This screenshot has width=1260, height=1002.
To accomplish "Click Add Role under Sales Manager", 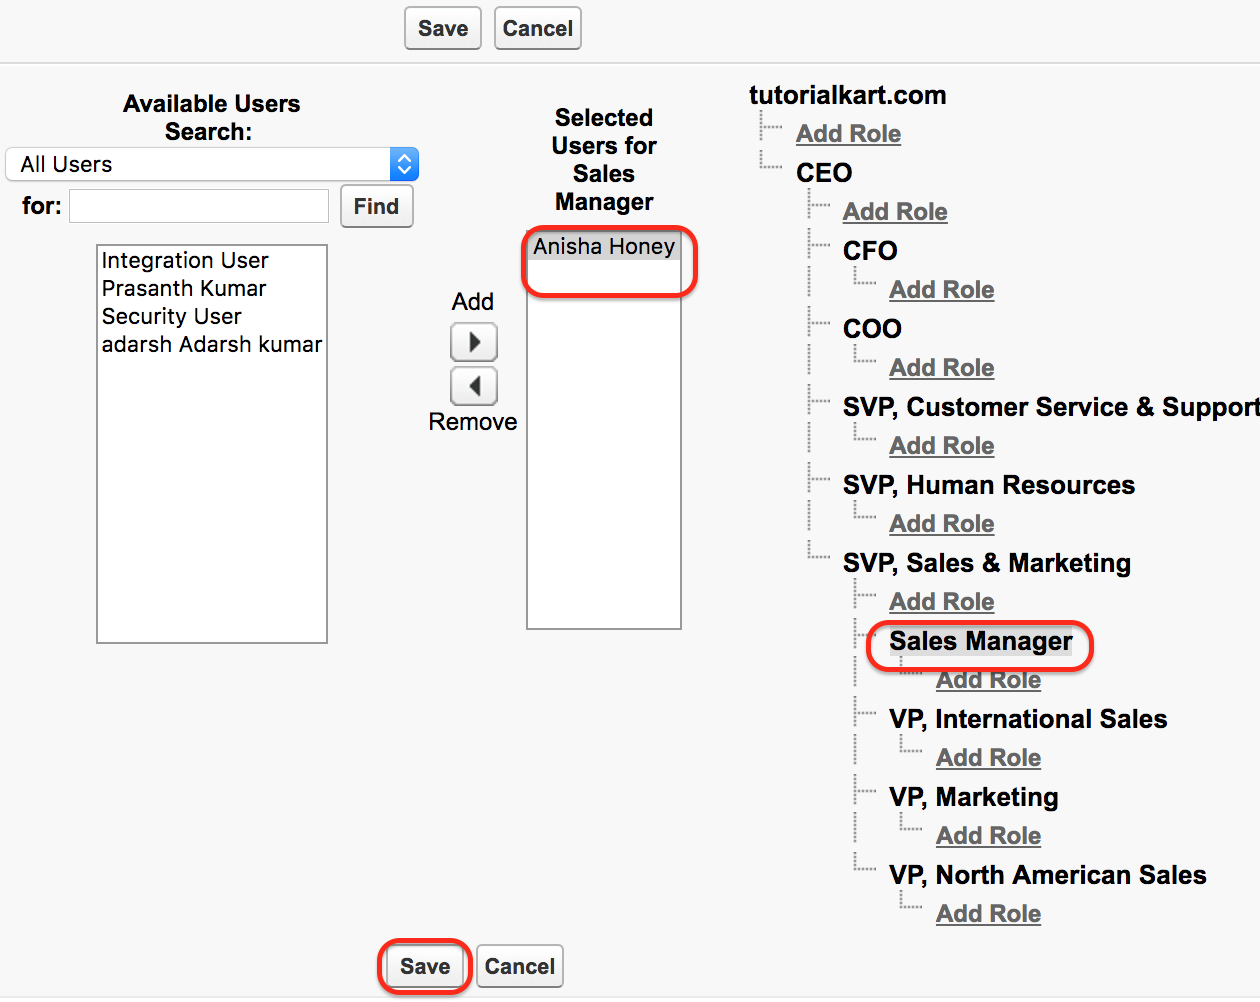I will (x=989, y=679).
